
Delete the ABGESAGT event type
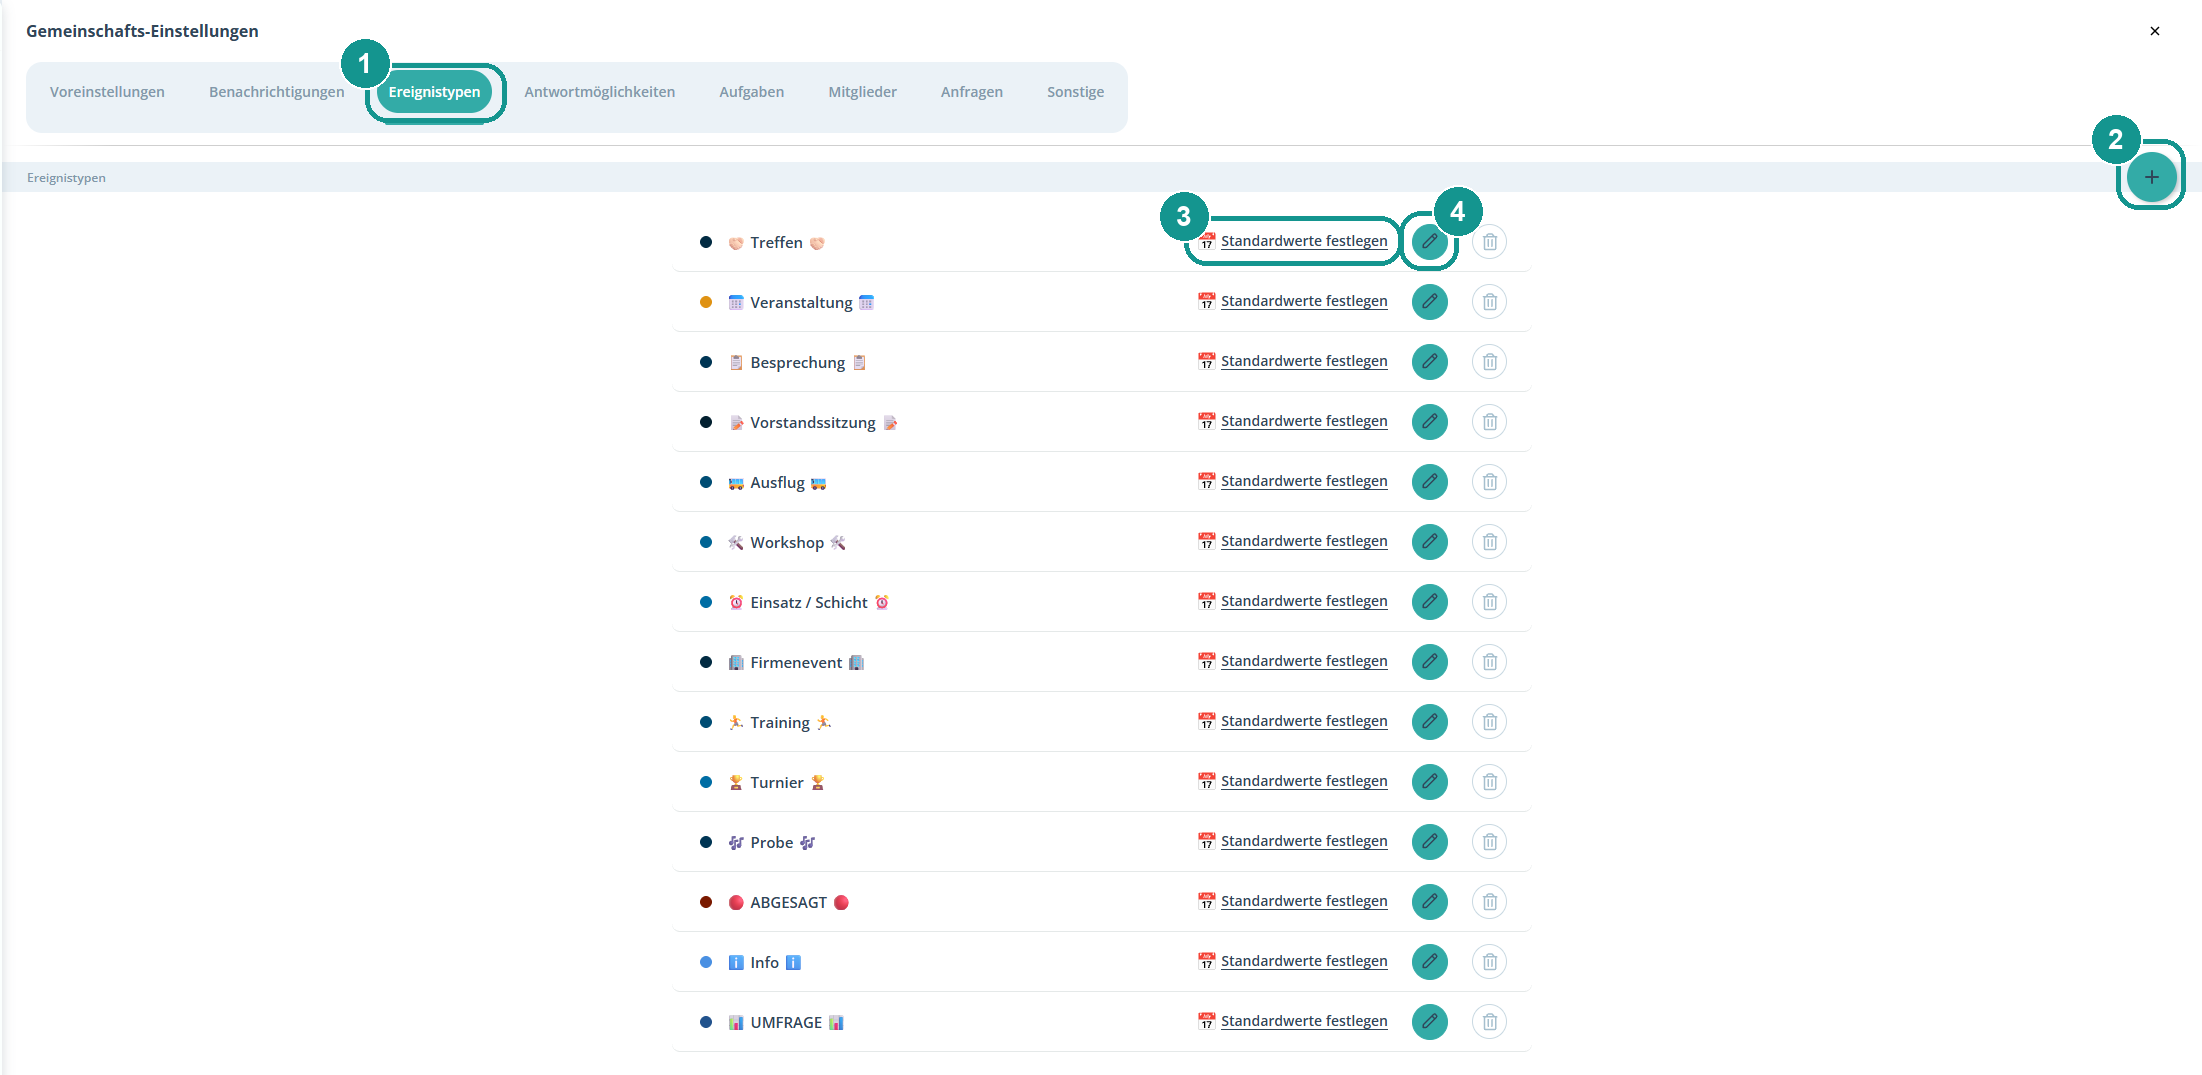pos(1489,902)
